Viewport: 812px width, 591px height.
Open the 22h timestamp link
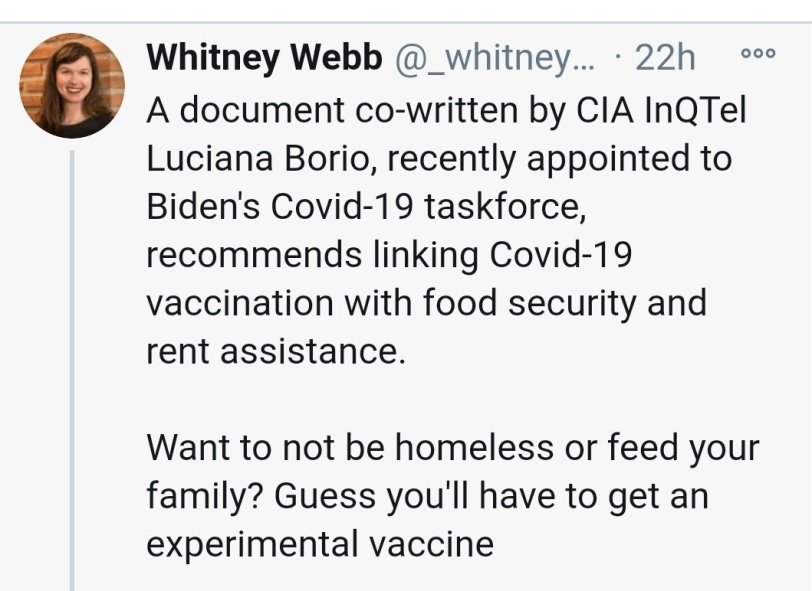point(664,58)
